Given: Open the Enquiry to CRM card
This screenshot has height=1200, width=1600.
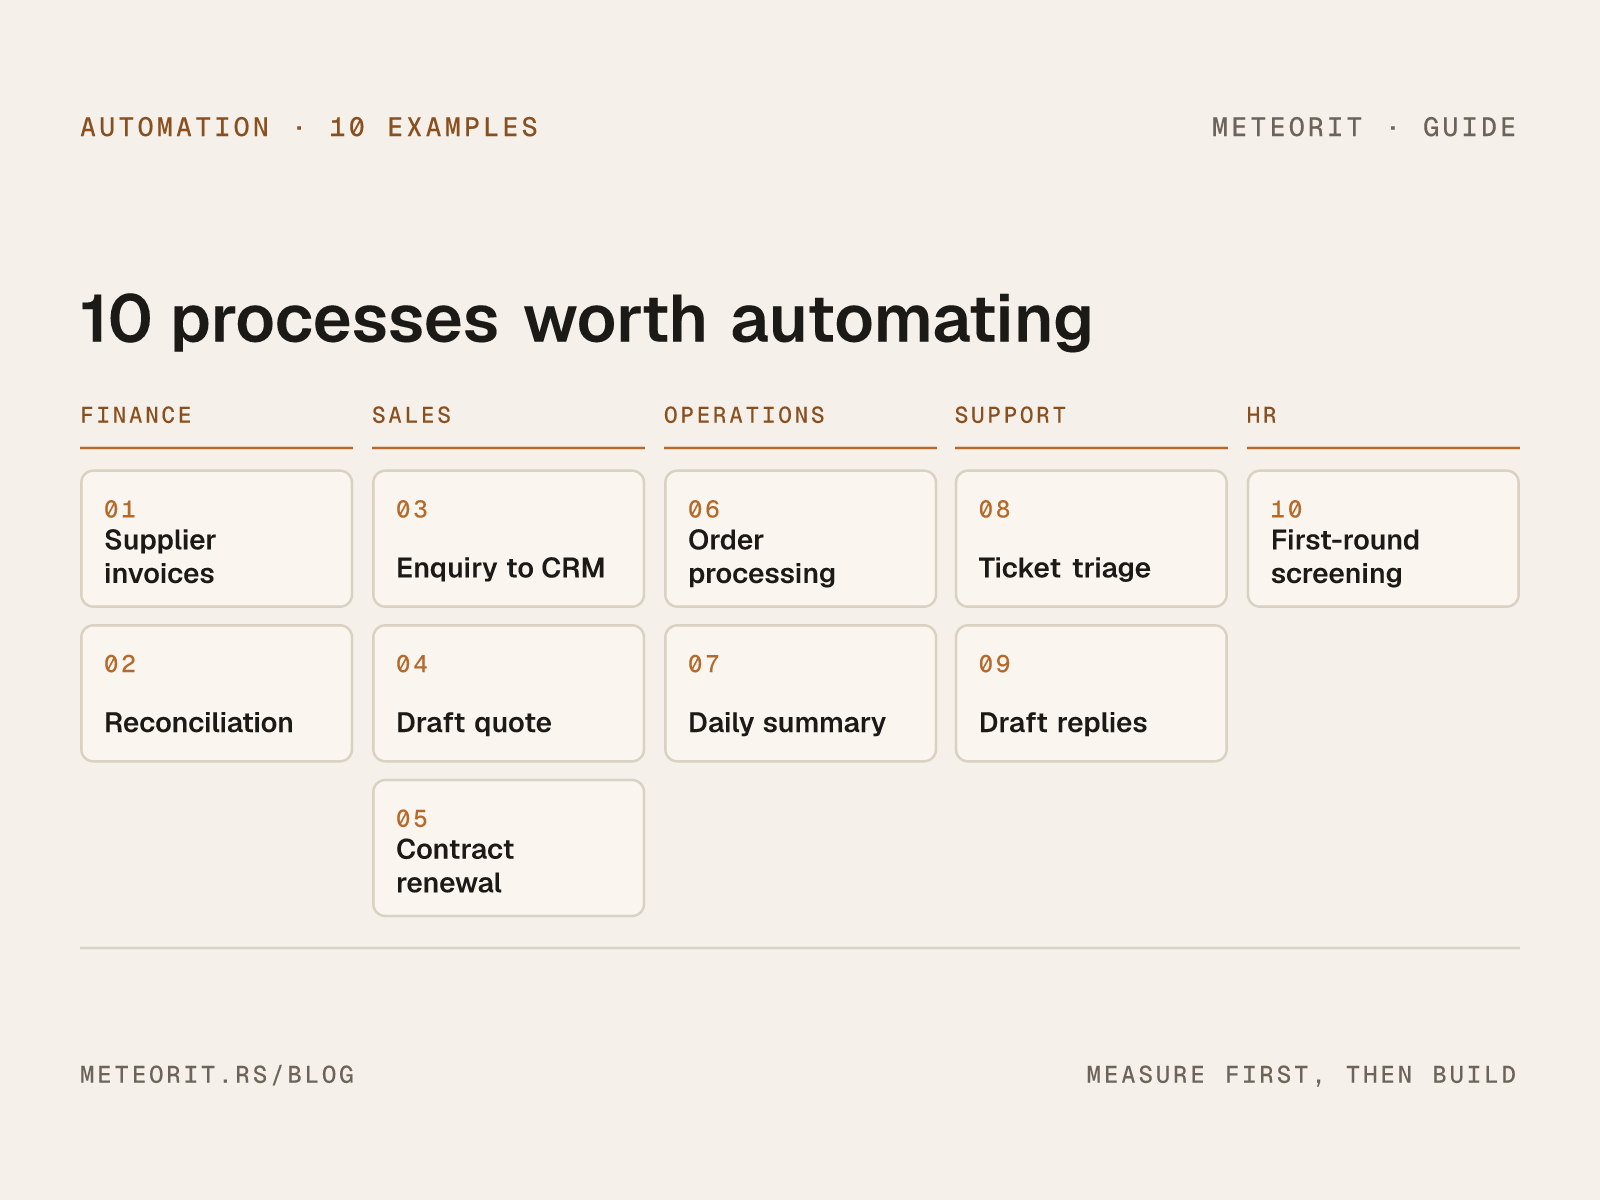Looking at the screenshot, I should click(508, 539).
